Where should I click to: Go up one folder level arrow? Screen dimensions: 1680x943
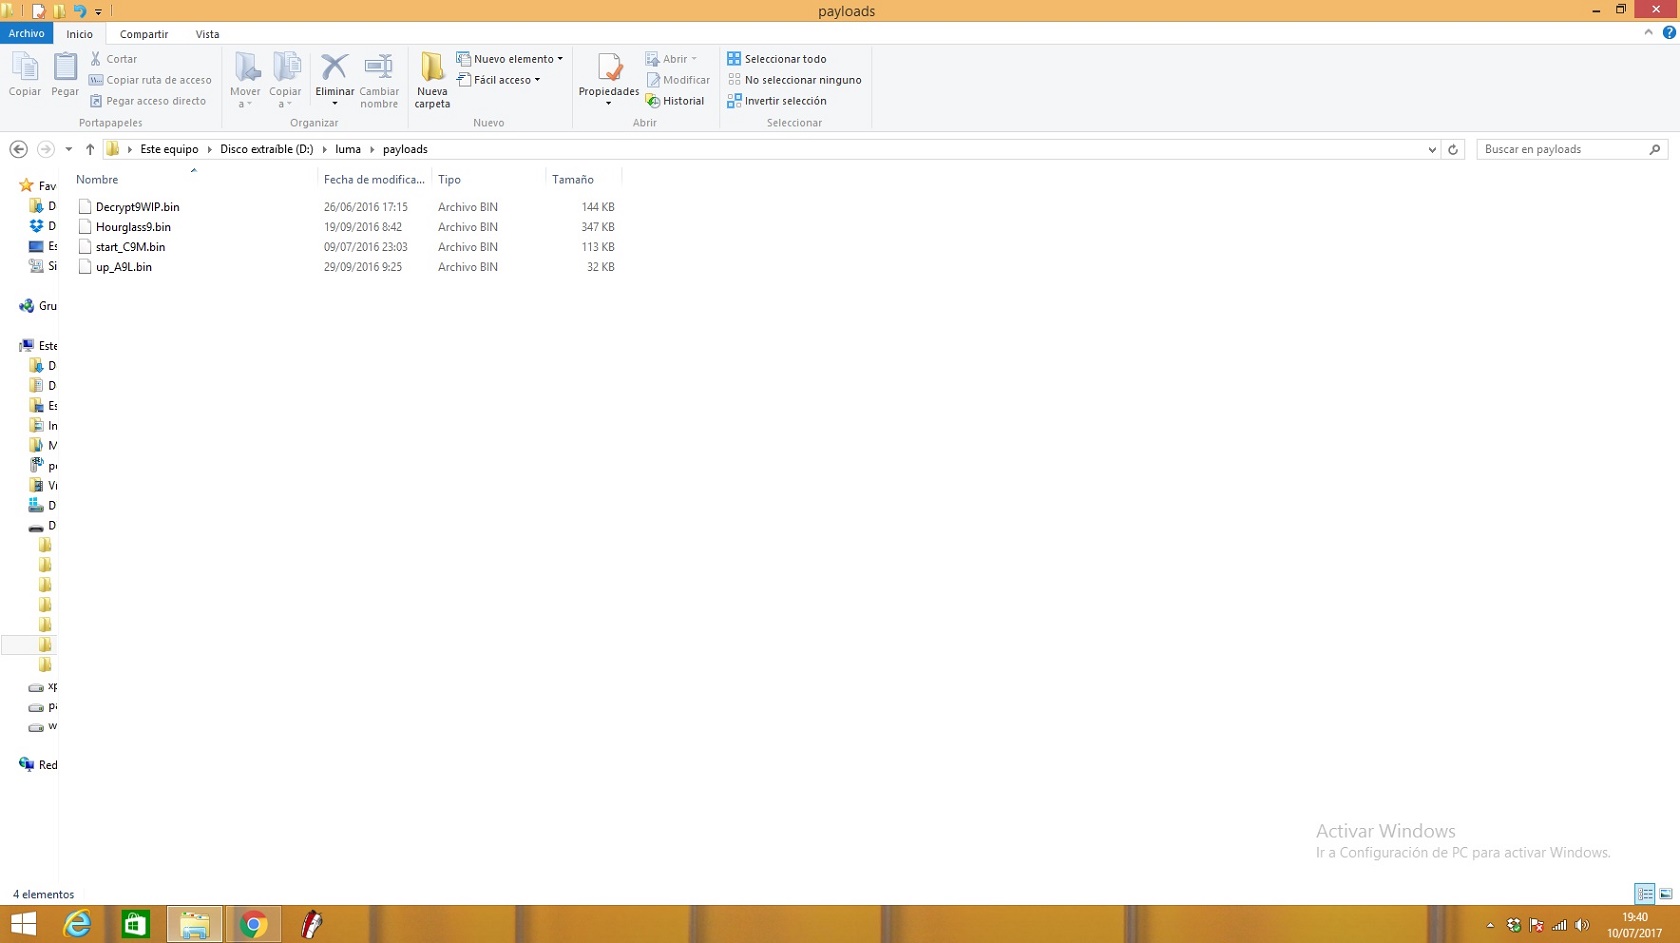point(90,149)
